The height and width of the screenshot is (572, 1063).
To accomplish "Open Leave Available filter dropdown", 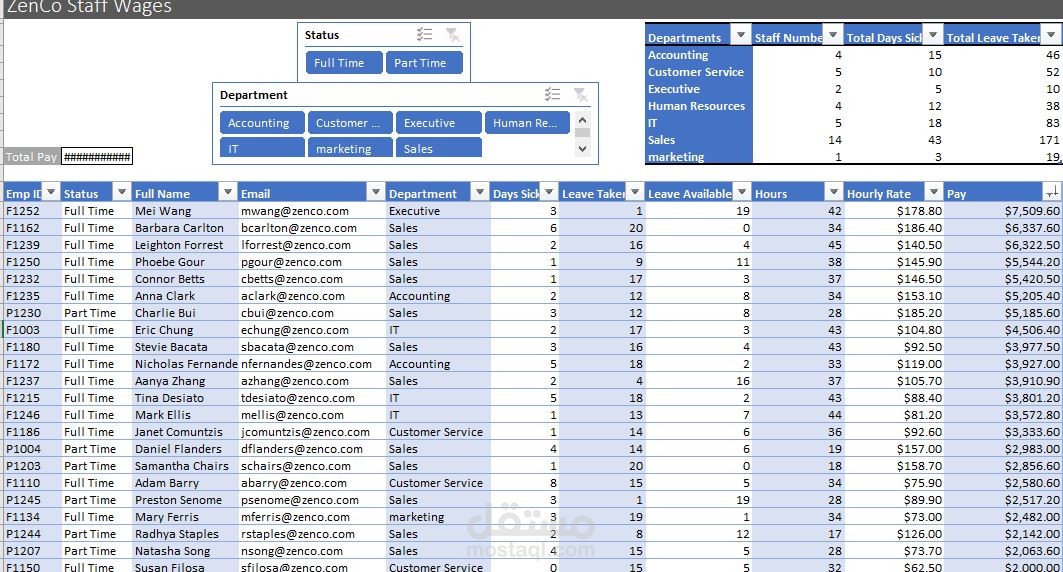I will coord(742,192).
